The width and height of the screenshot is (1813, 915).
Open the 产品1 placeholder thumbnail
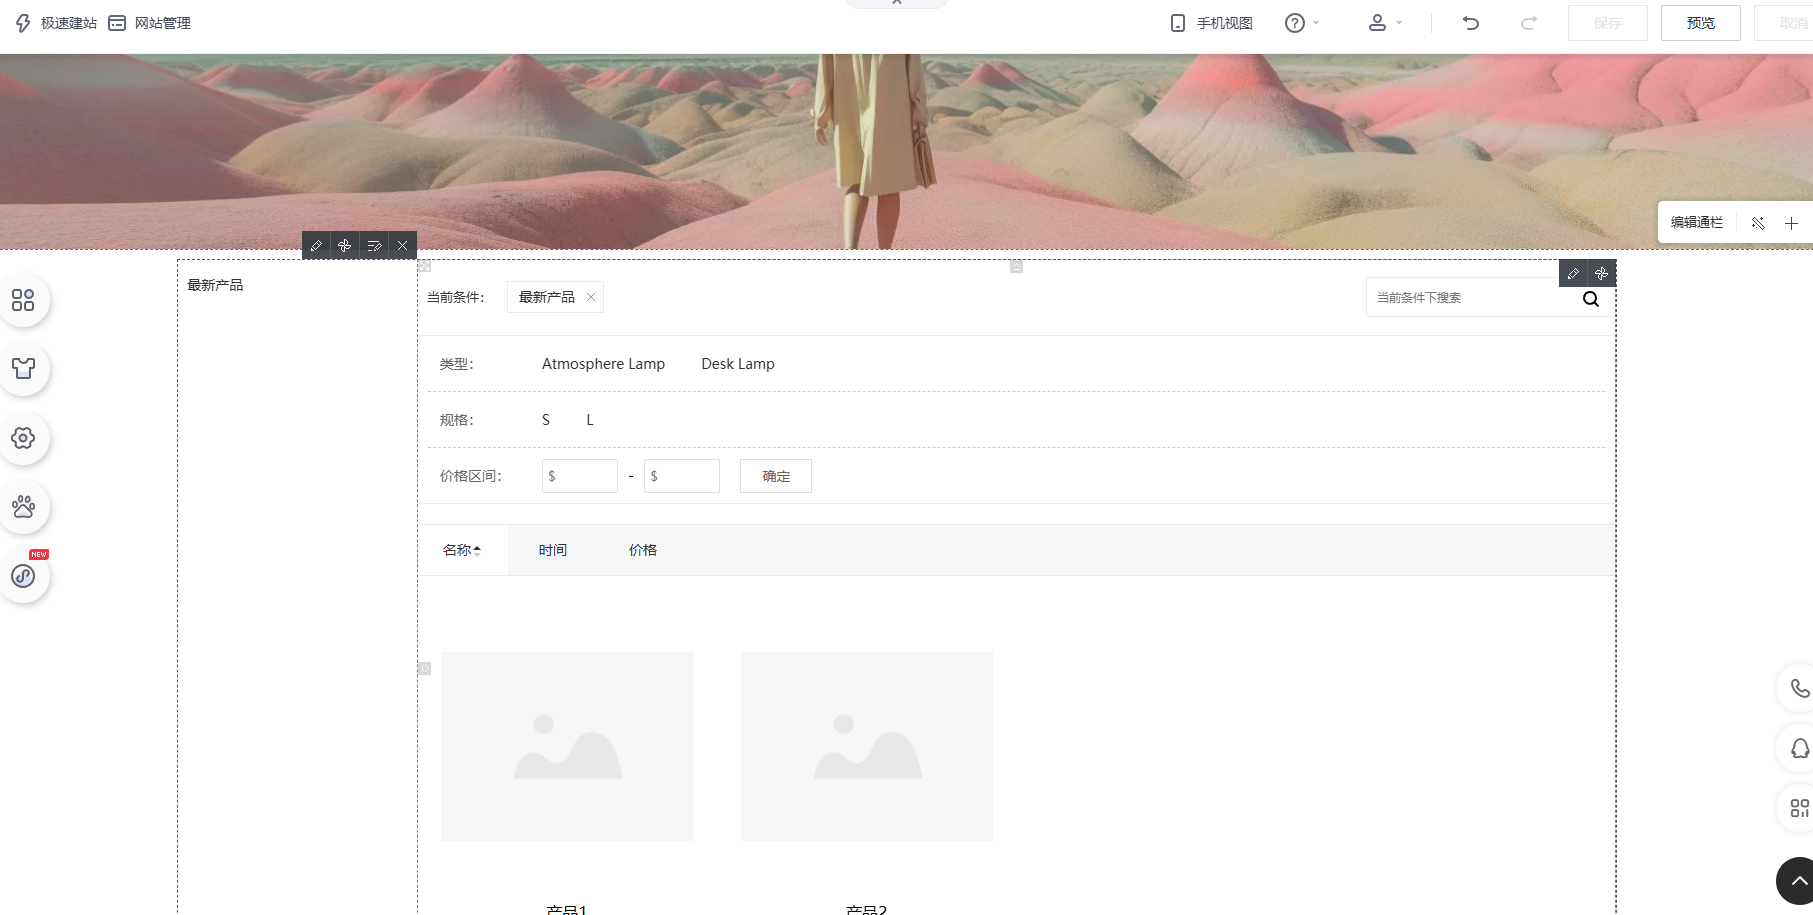(567, 746)
